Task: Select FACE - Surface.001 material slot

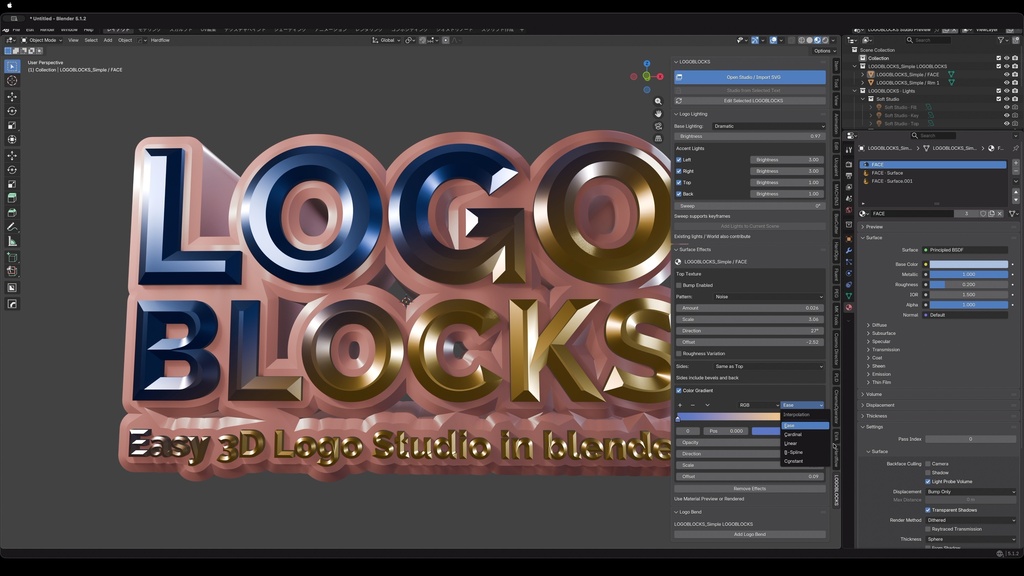Action: click(933, 181)
